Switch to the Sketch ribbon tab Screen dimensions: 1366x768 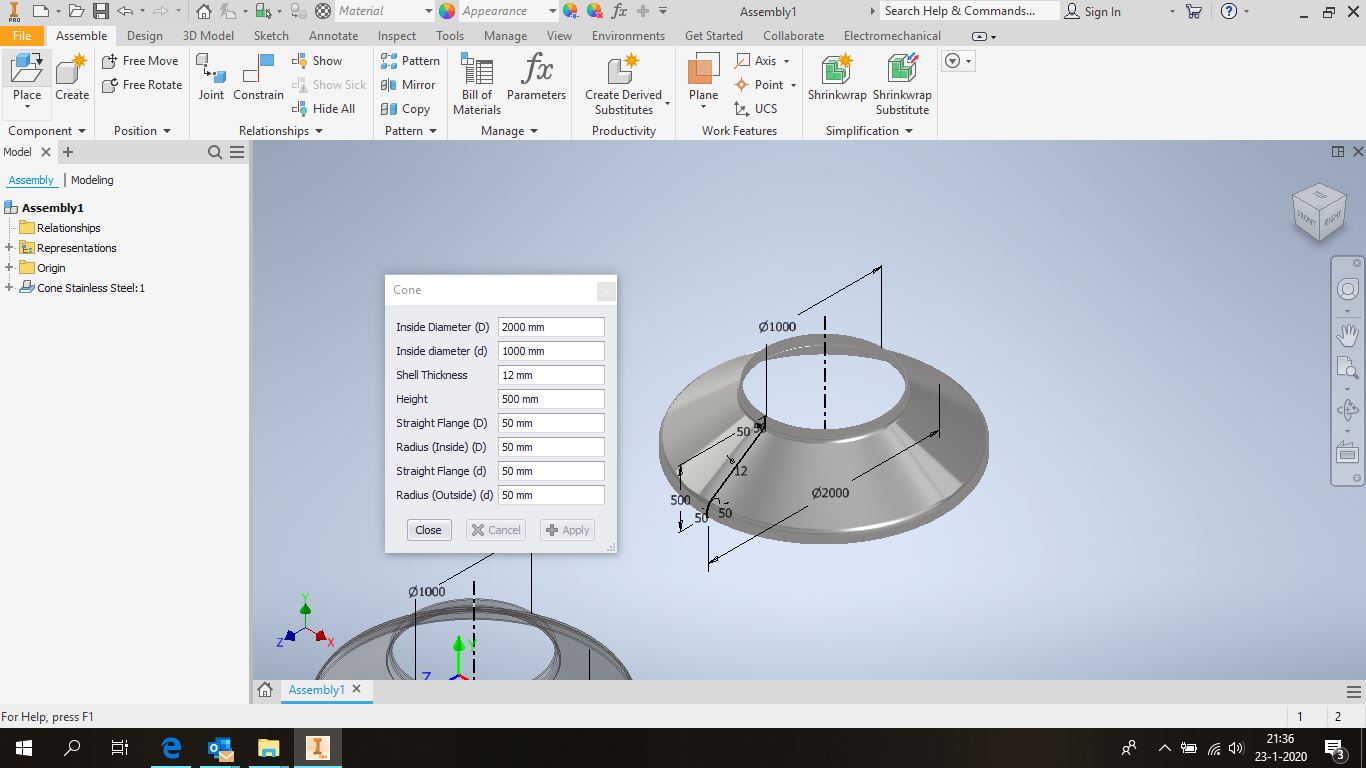pyautogui.click(x=271, y=36)
